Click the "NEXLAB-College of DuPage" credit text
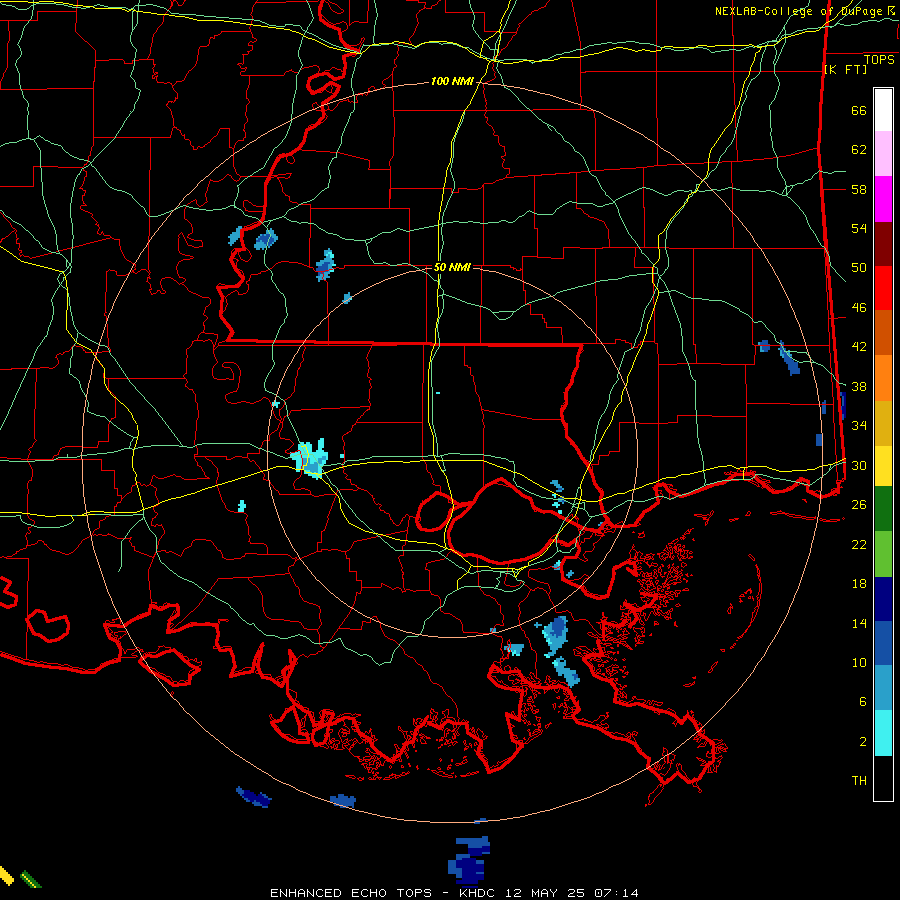 [x=799, y=11]
